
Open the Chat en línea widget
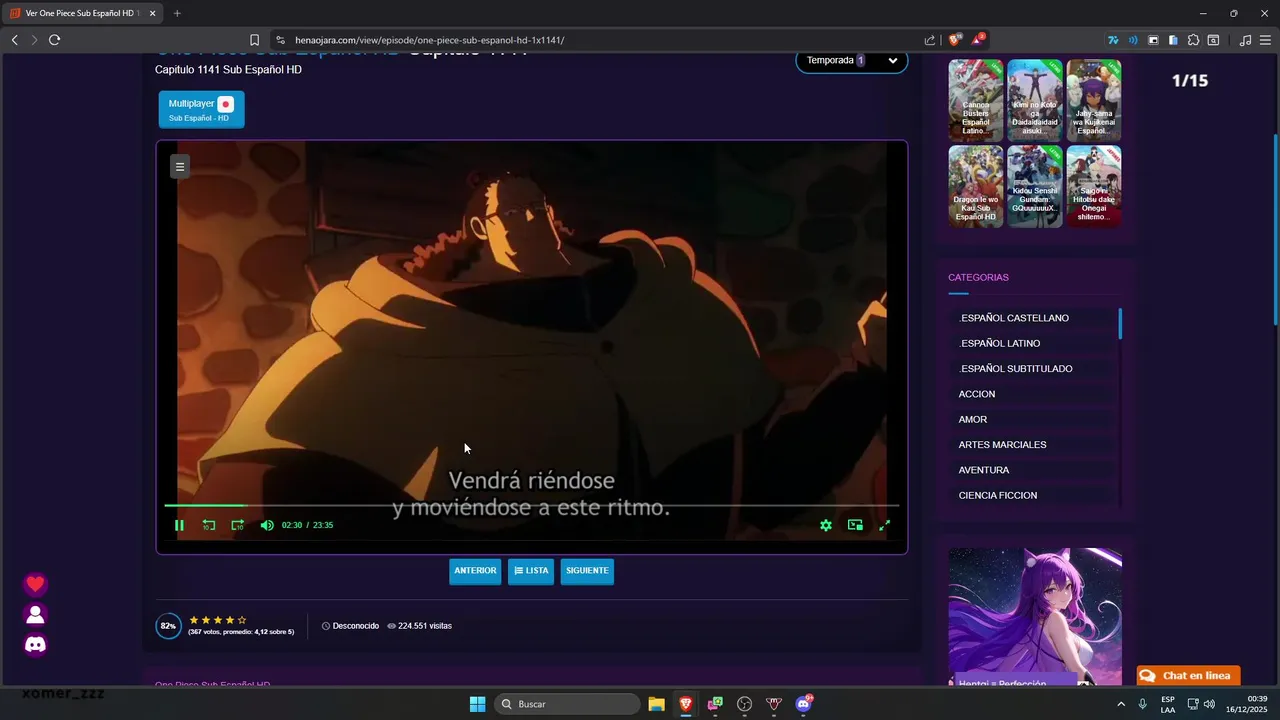point(1188,676)
